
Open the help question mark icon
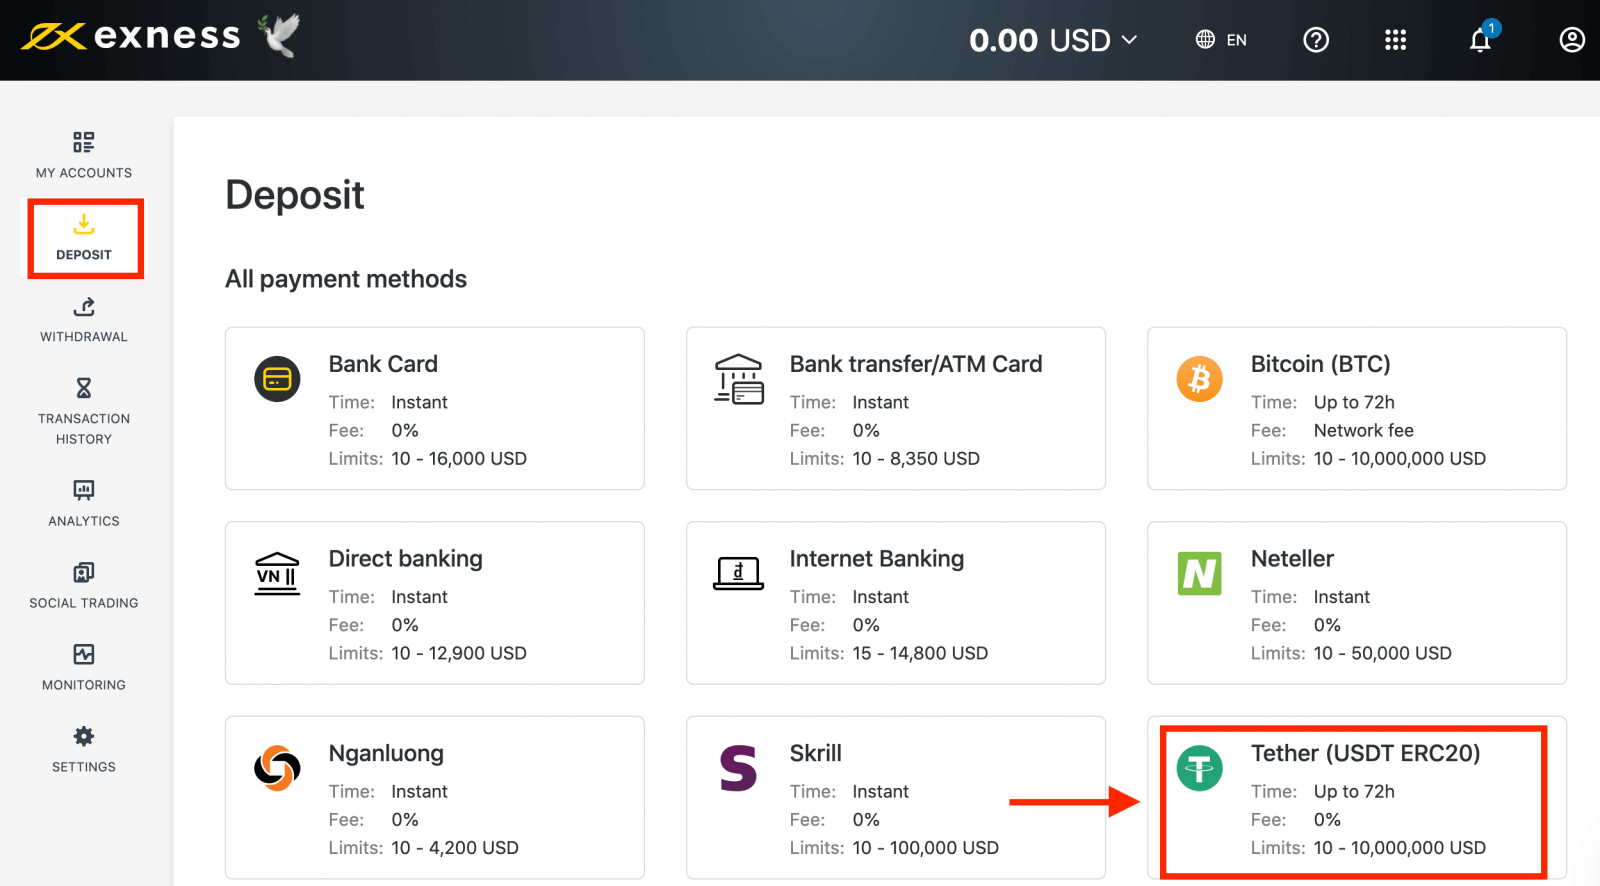point(1316,40)
